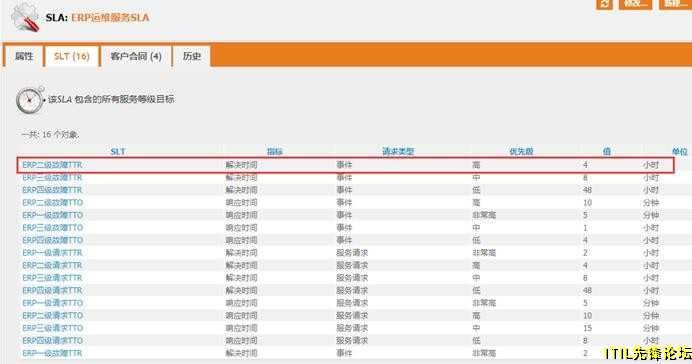Select the SLT (16) tab
692x364 pixels.
72,56
